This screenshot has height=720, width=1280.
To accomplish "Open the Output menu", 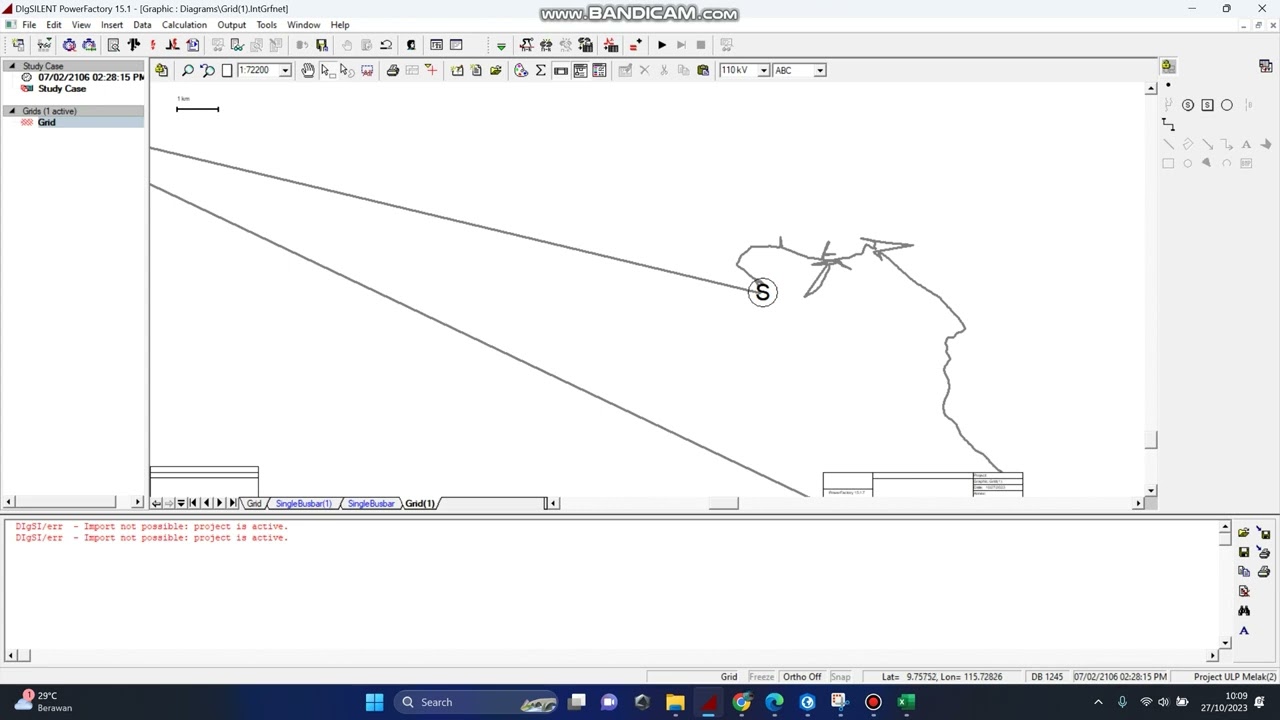I will coord(231,25).
